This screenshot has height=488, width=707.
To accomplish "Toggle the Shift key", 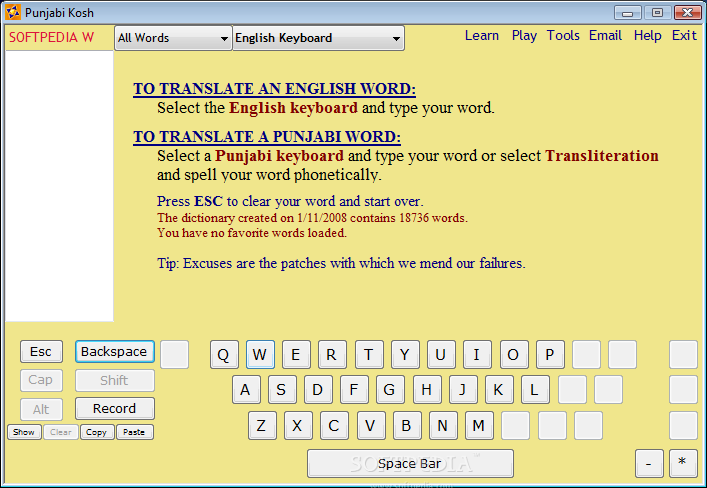I will (115, 380).
